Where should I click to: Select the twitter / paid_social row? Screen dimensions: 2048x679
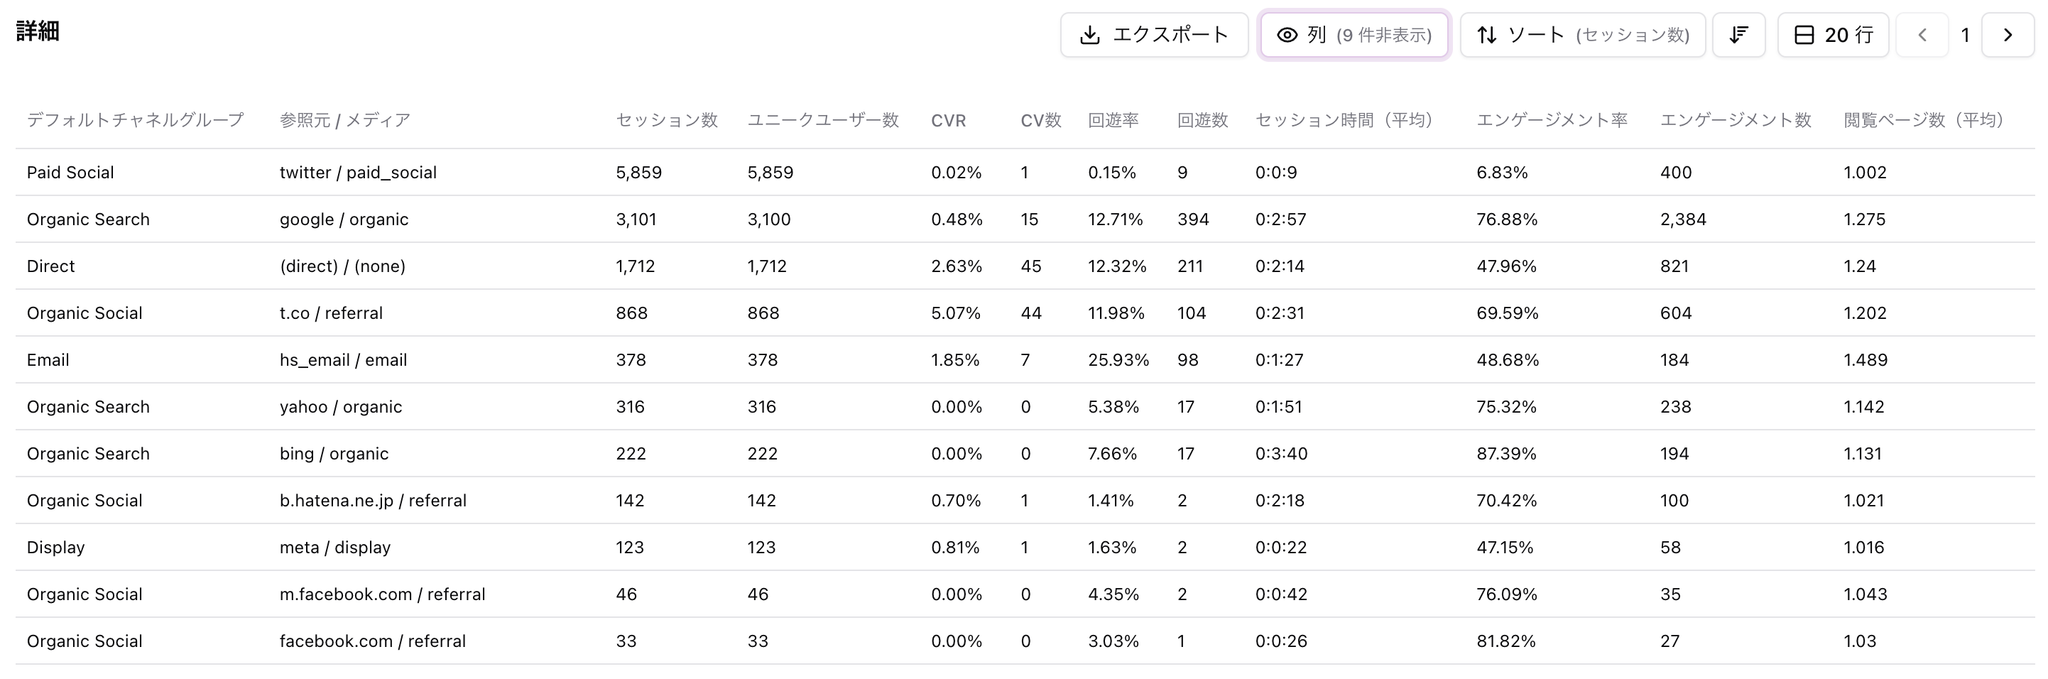358,173
